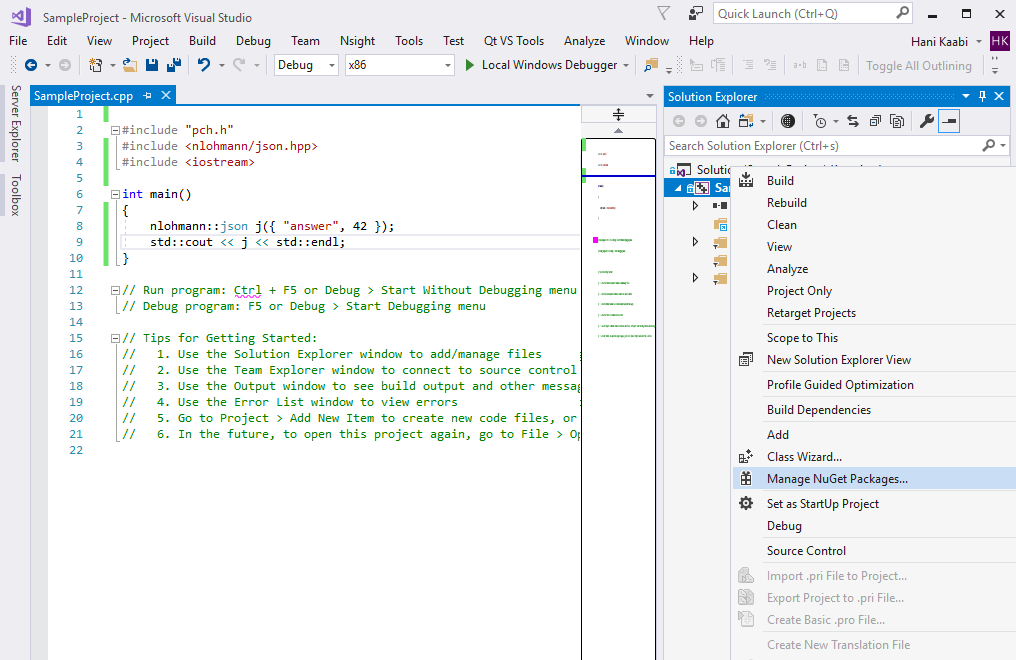Click the notifications flag icon in title bar
The image size is (1016, 660).
(664, 14)
